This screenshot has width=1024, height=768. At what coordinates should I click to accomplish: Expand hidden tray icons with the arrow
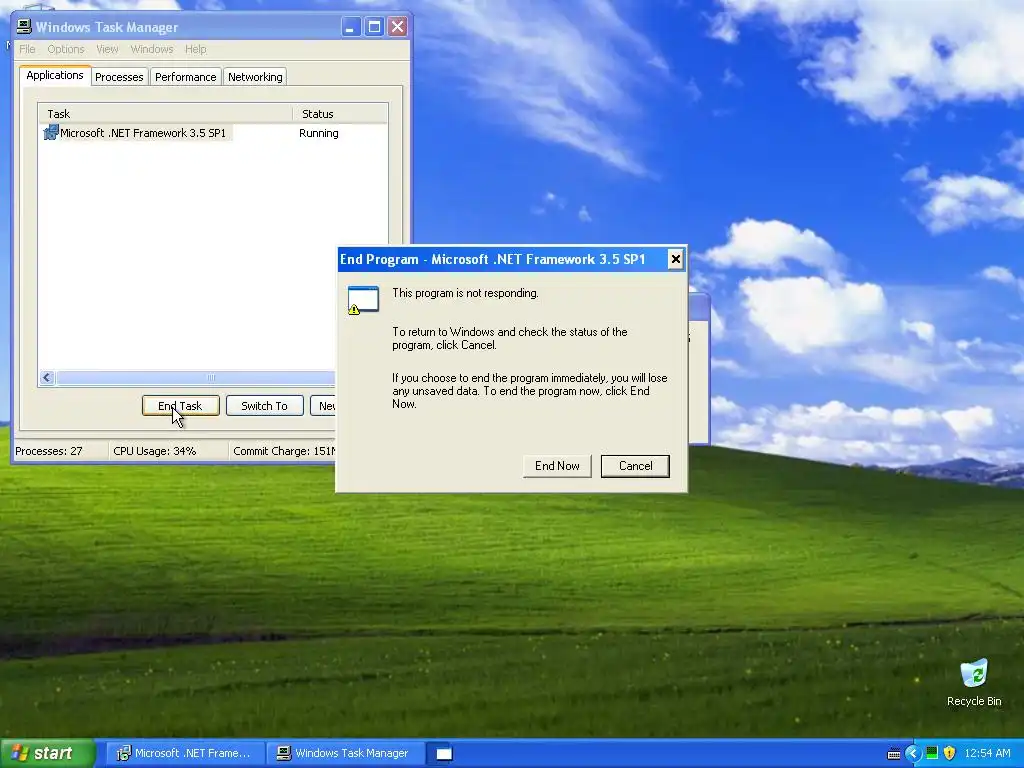point(912,753)
